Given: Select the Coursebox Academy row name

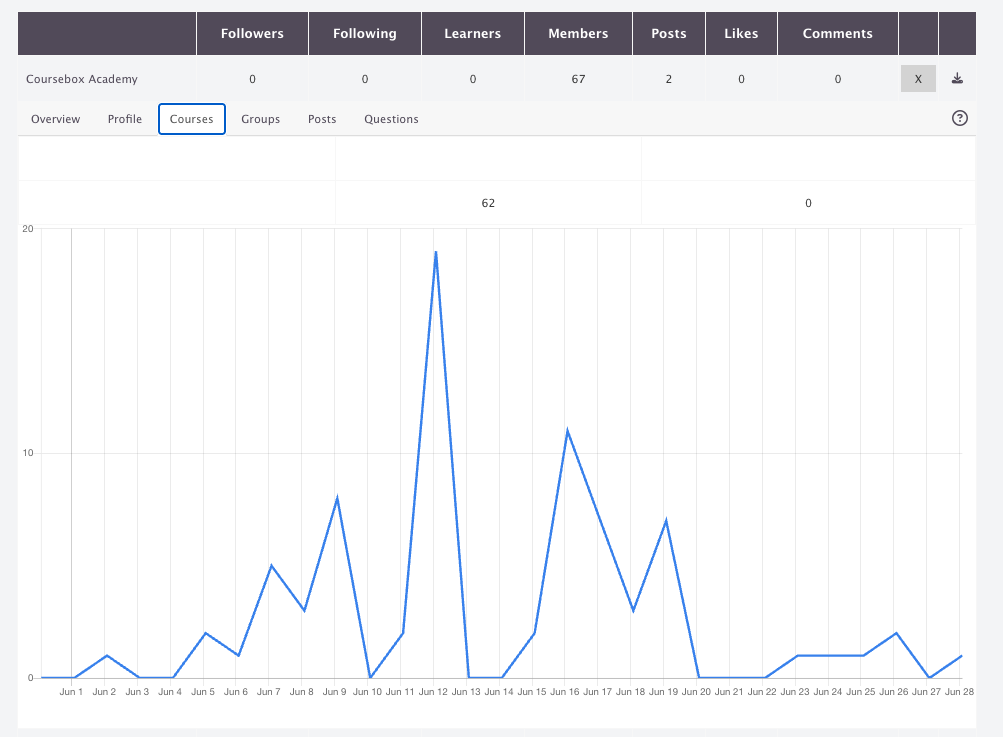Looking at the screenshot, I should [82, 79].
